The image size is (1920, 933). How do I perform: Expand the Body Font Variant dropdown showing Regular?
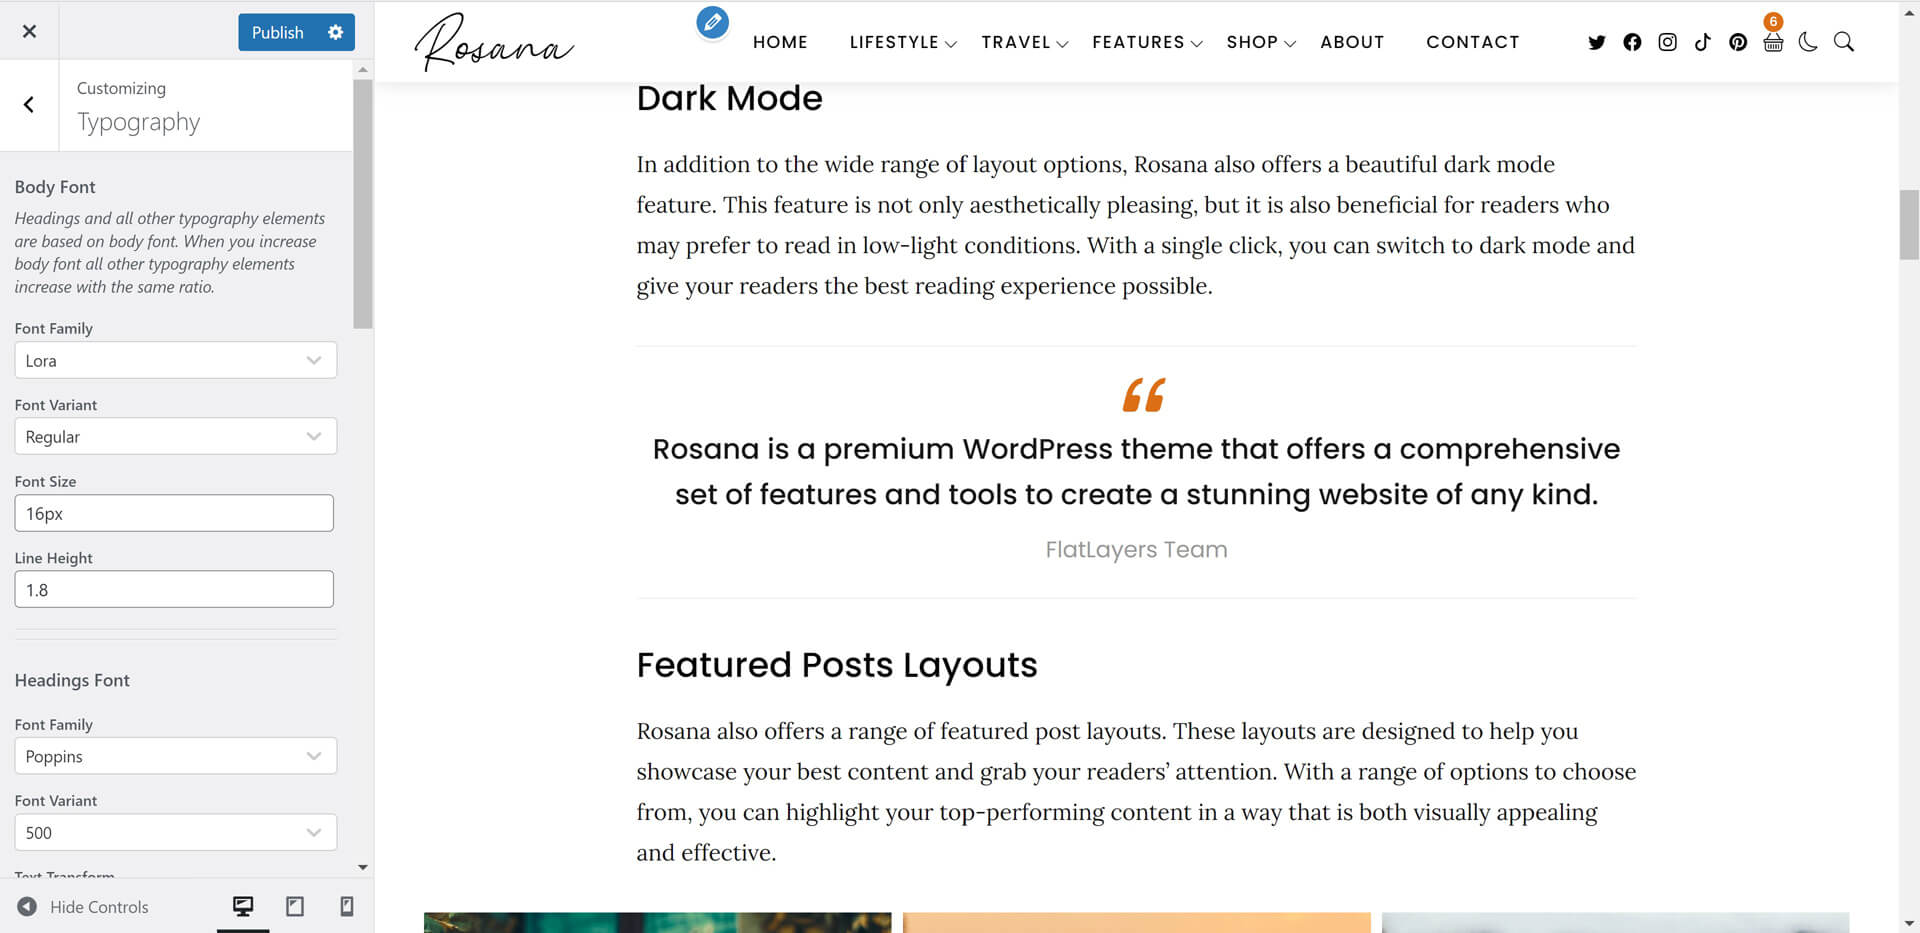tap(175, 437)
